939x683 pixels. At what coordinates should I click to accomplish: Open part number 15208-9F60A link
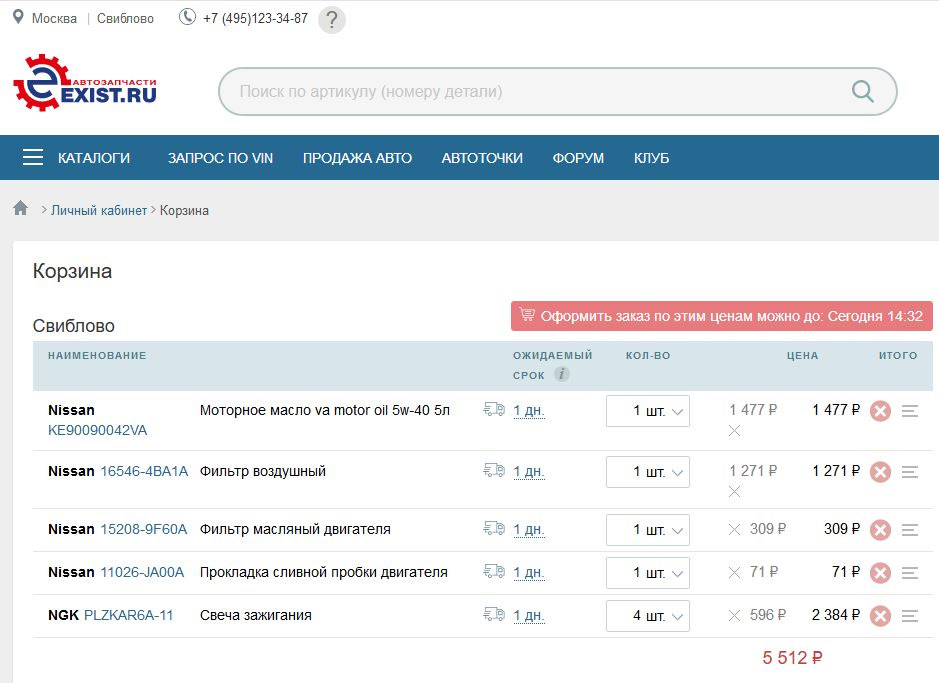tap(144, 529)
